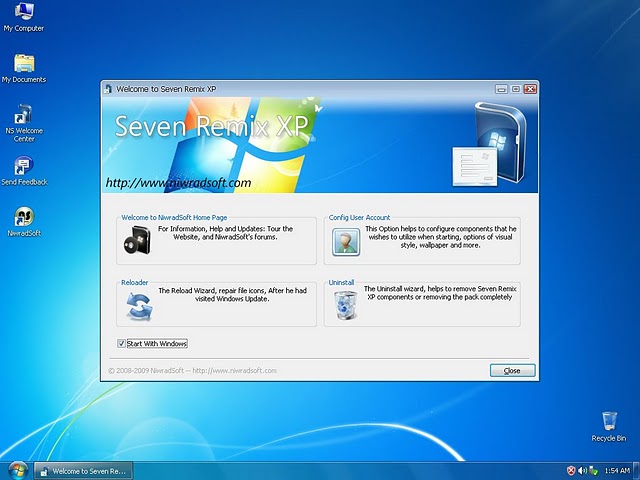Open the Start orb menu
Viewport: 640px width, 480px height.
[17, 471]
